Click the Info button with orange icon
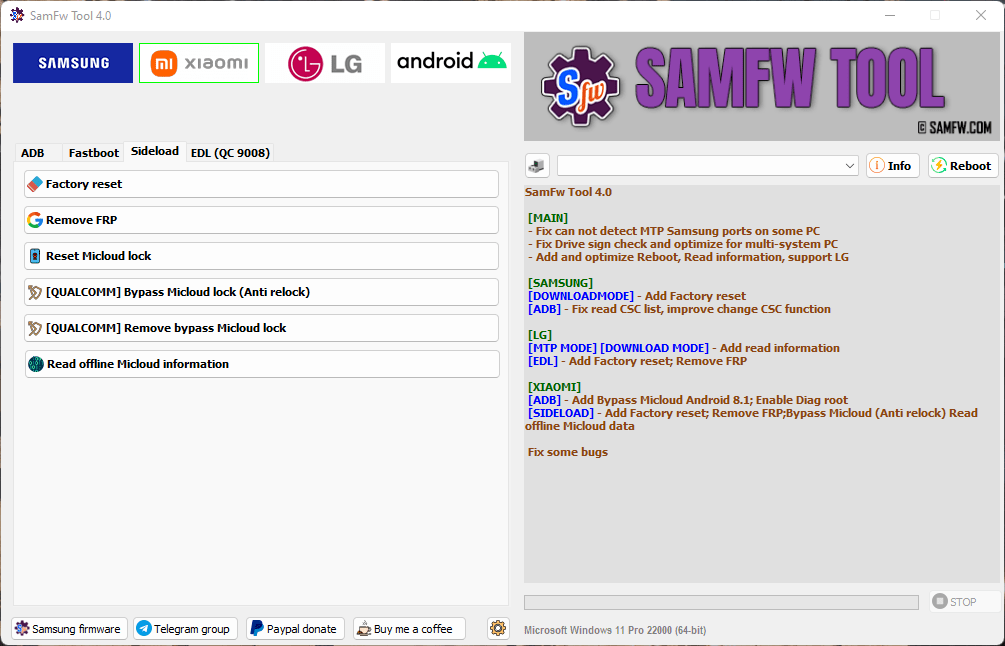1005x646 pixels. [893, 166]
